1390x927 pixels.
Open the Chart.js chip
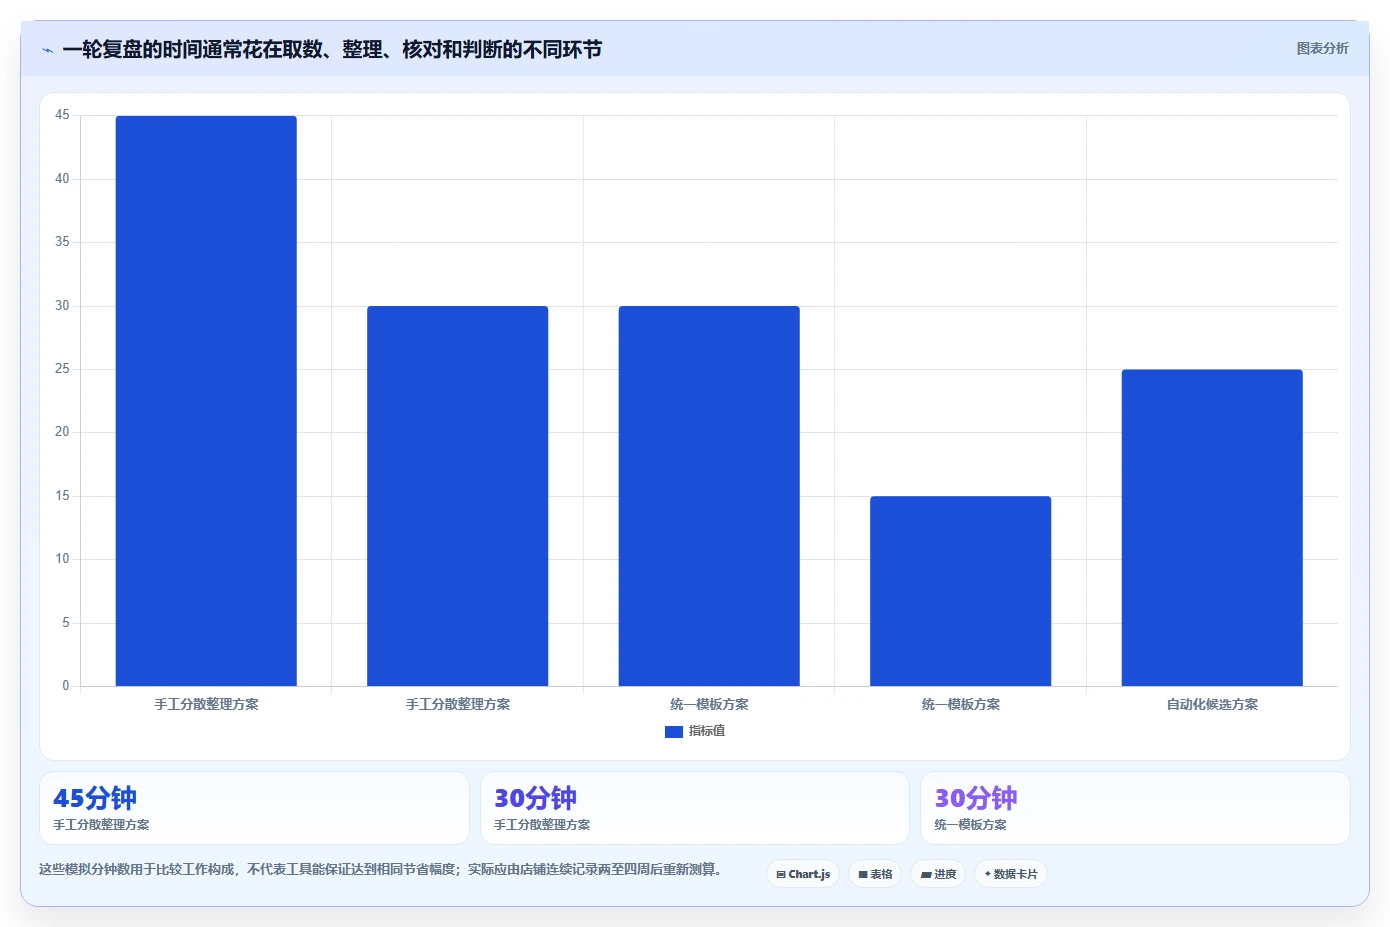[x=803, y=874]
